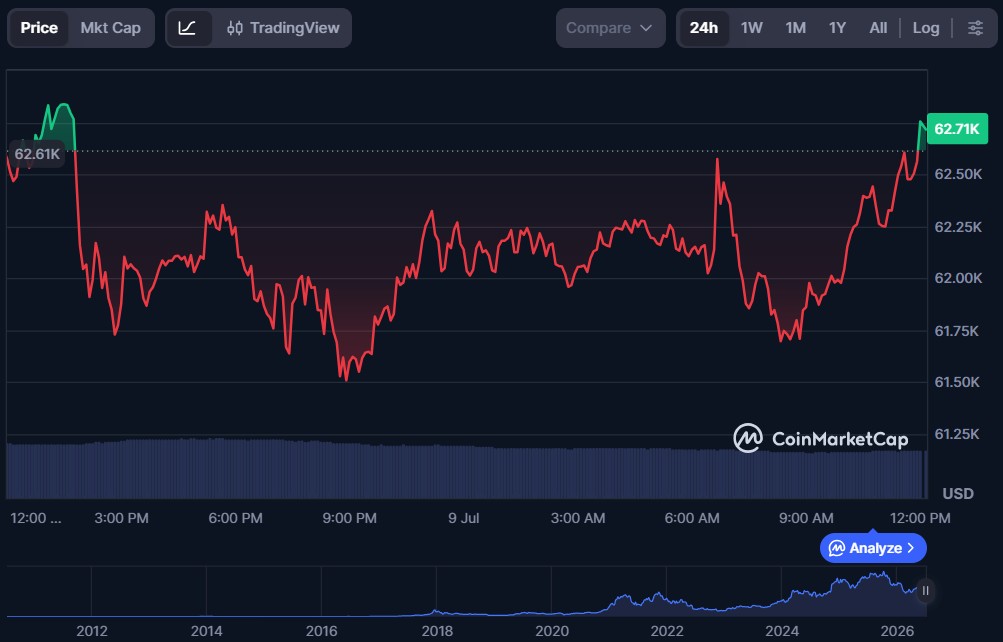Select the 1W time range
This screenshot has height=642, width=1003.
(x=752, y=28)
